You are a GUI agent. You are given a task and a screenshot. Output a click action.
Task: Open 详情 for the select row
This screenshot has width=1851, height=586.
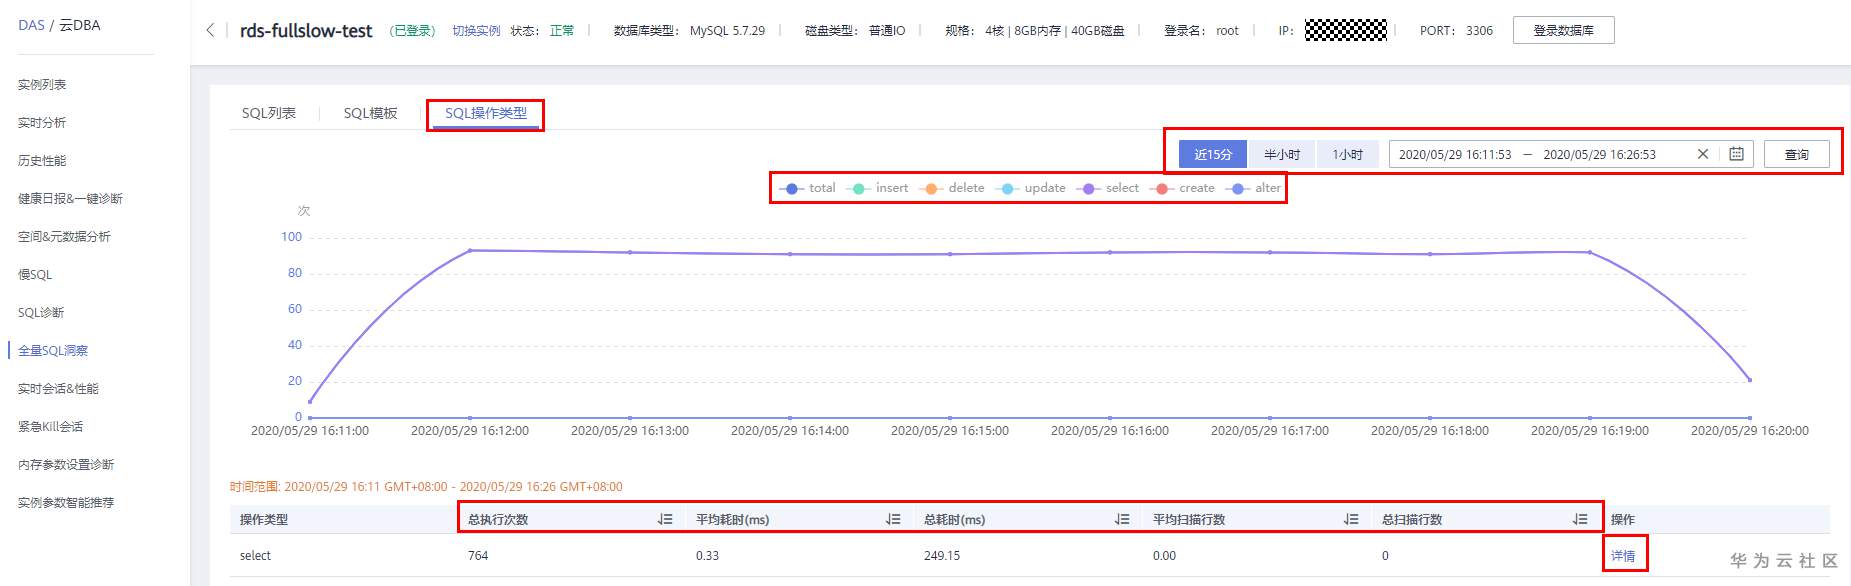tap(1623, 556)
